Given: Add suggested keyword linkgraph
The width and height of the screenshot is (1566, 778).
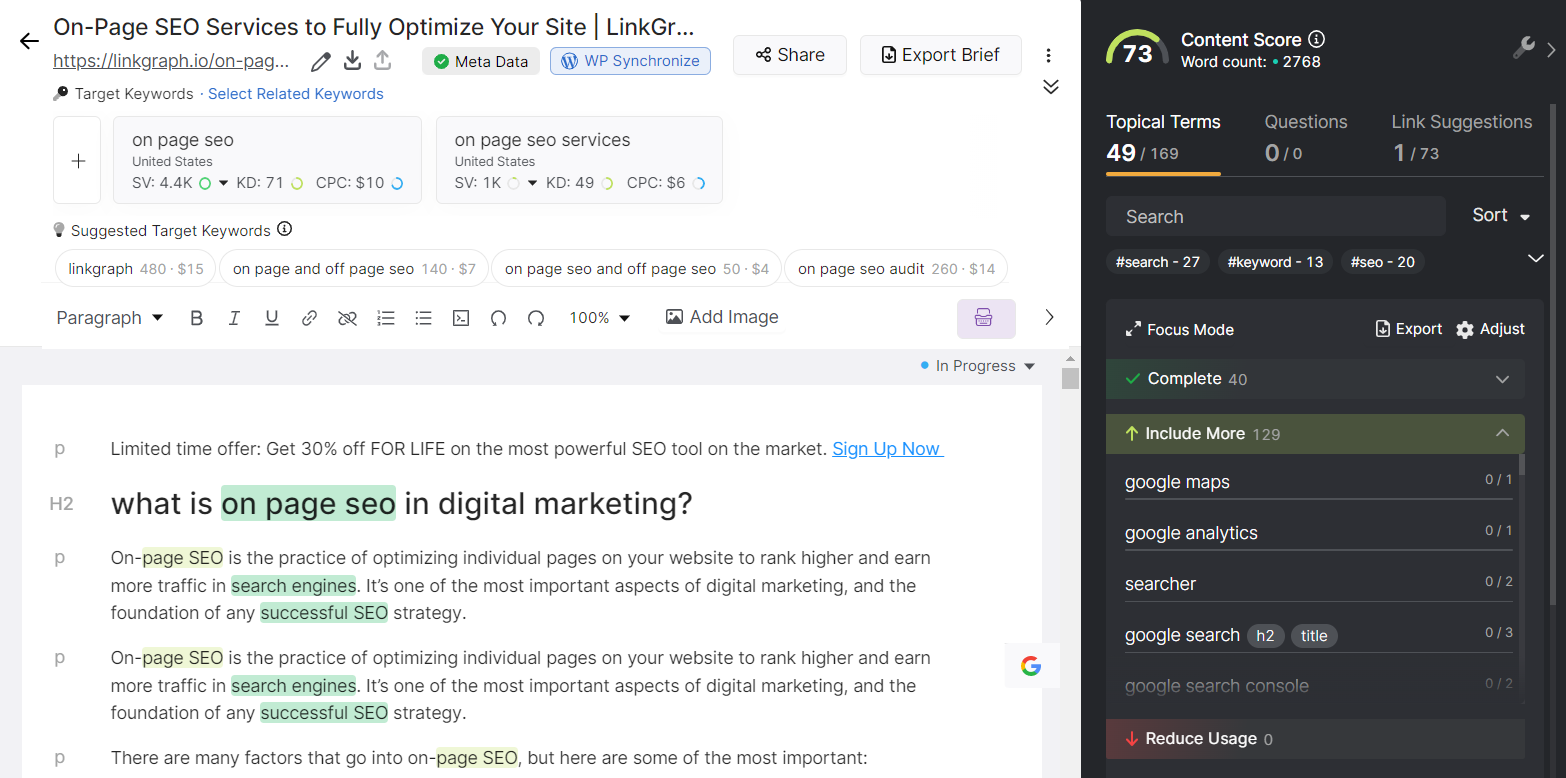Looking at the screenshot, I should tap(136, 269).
